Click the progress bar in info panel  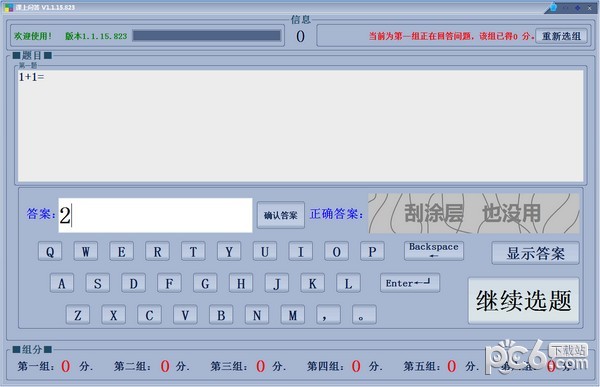[x=207, y=36]
